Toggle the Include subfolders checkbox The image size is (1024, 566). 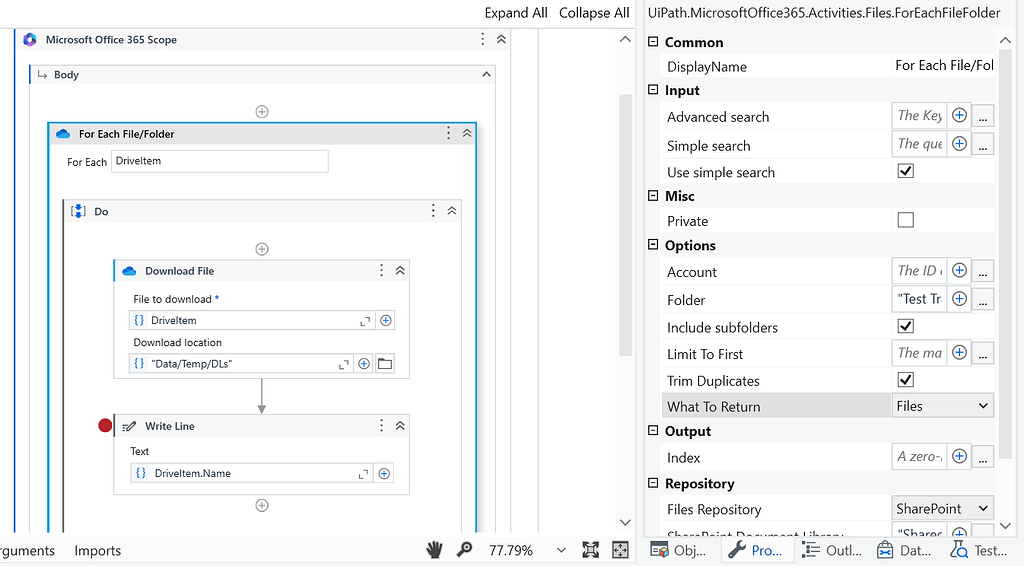click(x=906, y=327)
